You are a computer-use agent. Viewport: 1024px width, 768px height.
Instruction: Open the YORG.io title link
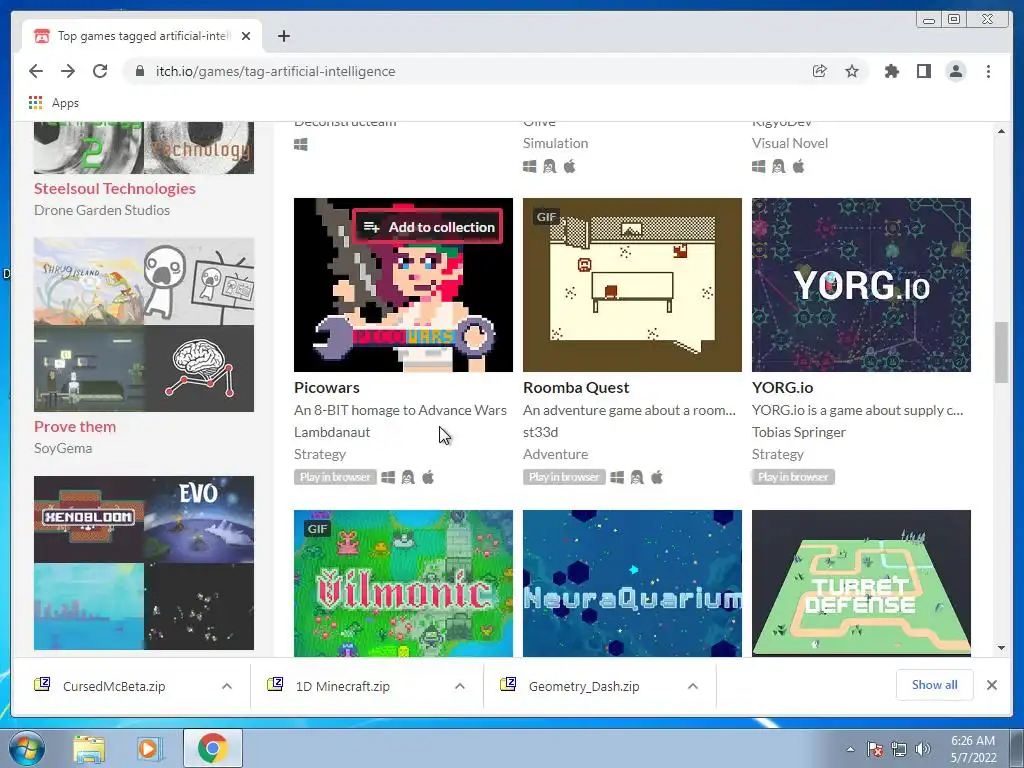pos(782,387)
